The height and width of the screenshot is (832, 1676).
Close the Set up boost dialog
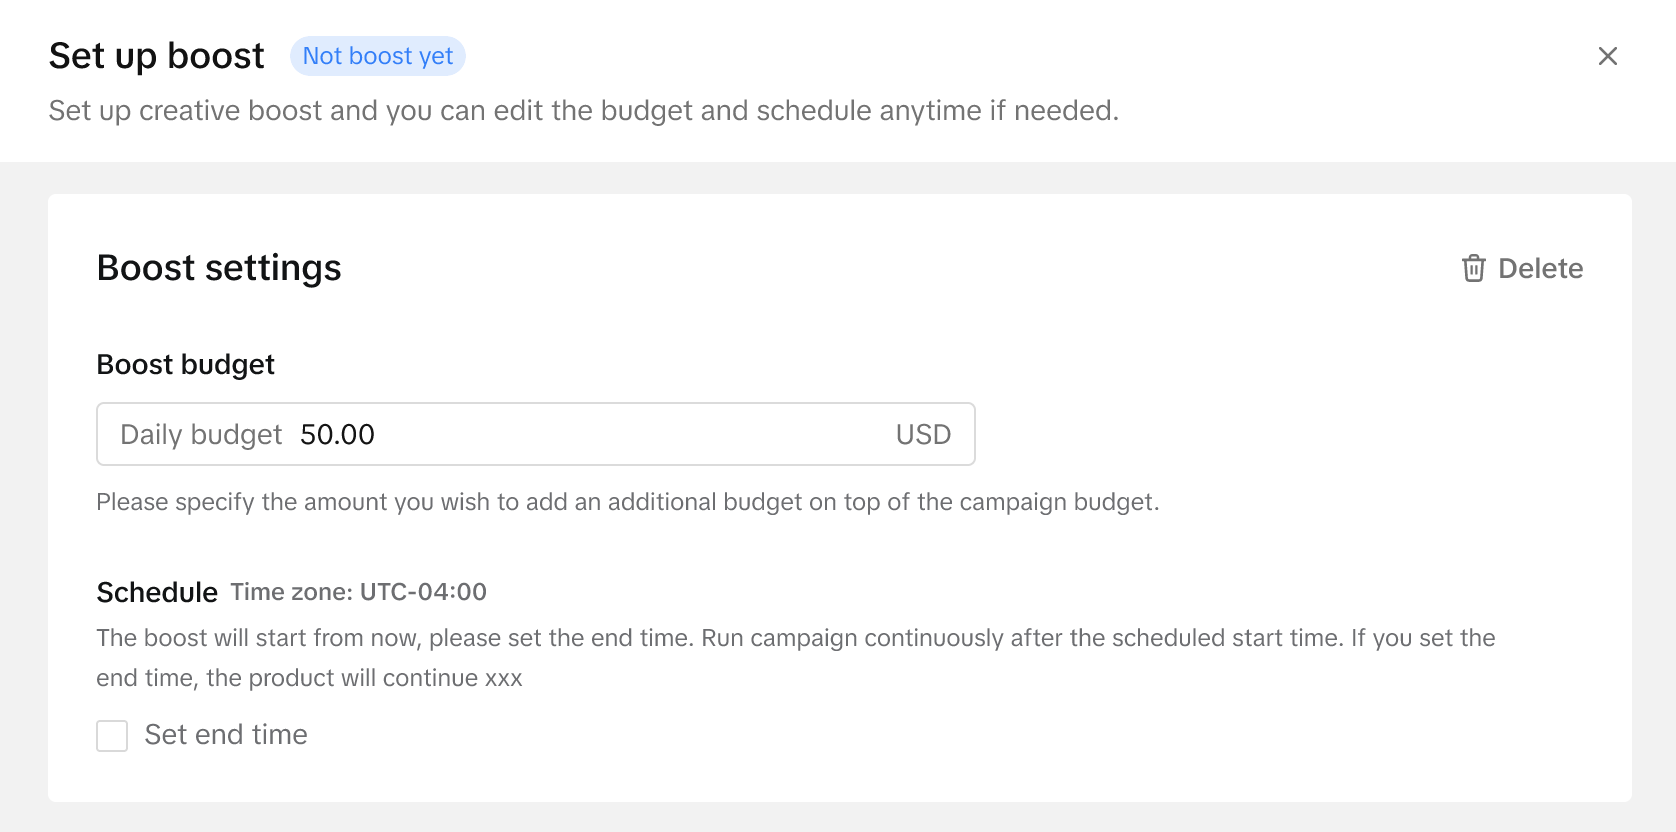1607,56
